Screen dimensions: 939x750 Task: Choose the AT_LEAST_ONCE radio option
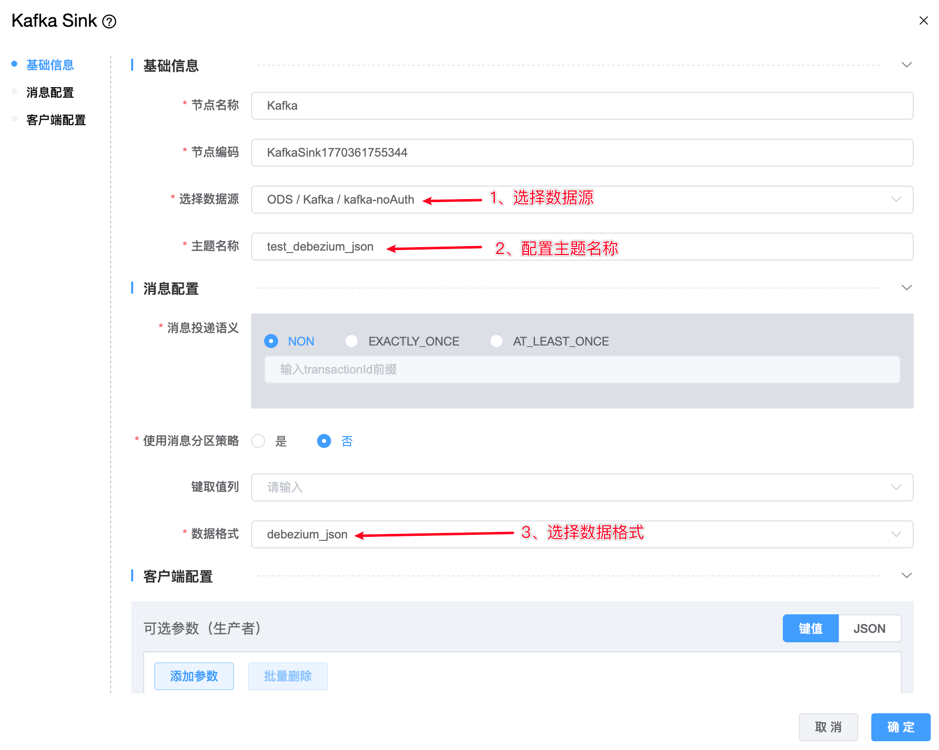[x=497, y=341]
